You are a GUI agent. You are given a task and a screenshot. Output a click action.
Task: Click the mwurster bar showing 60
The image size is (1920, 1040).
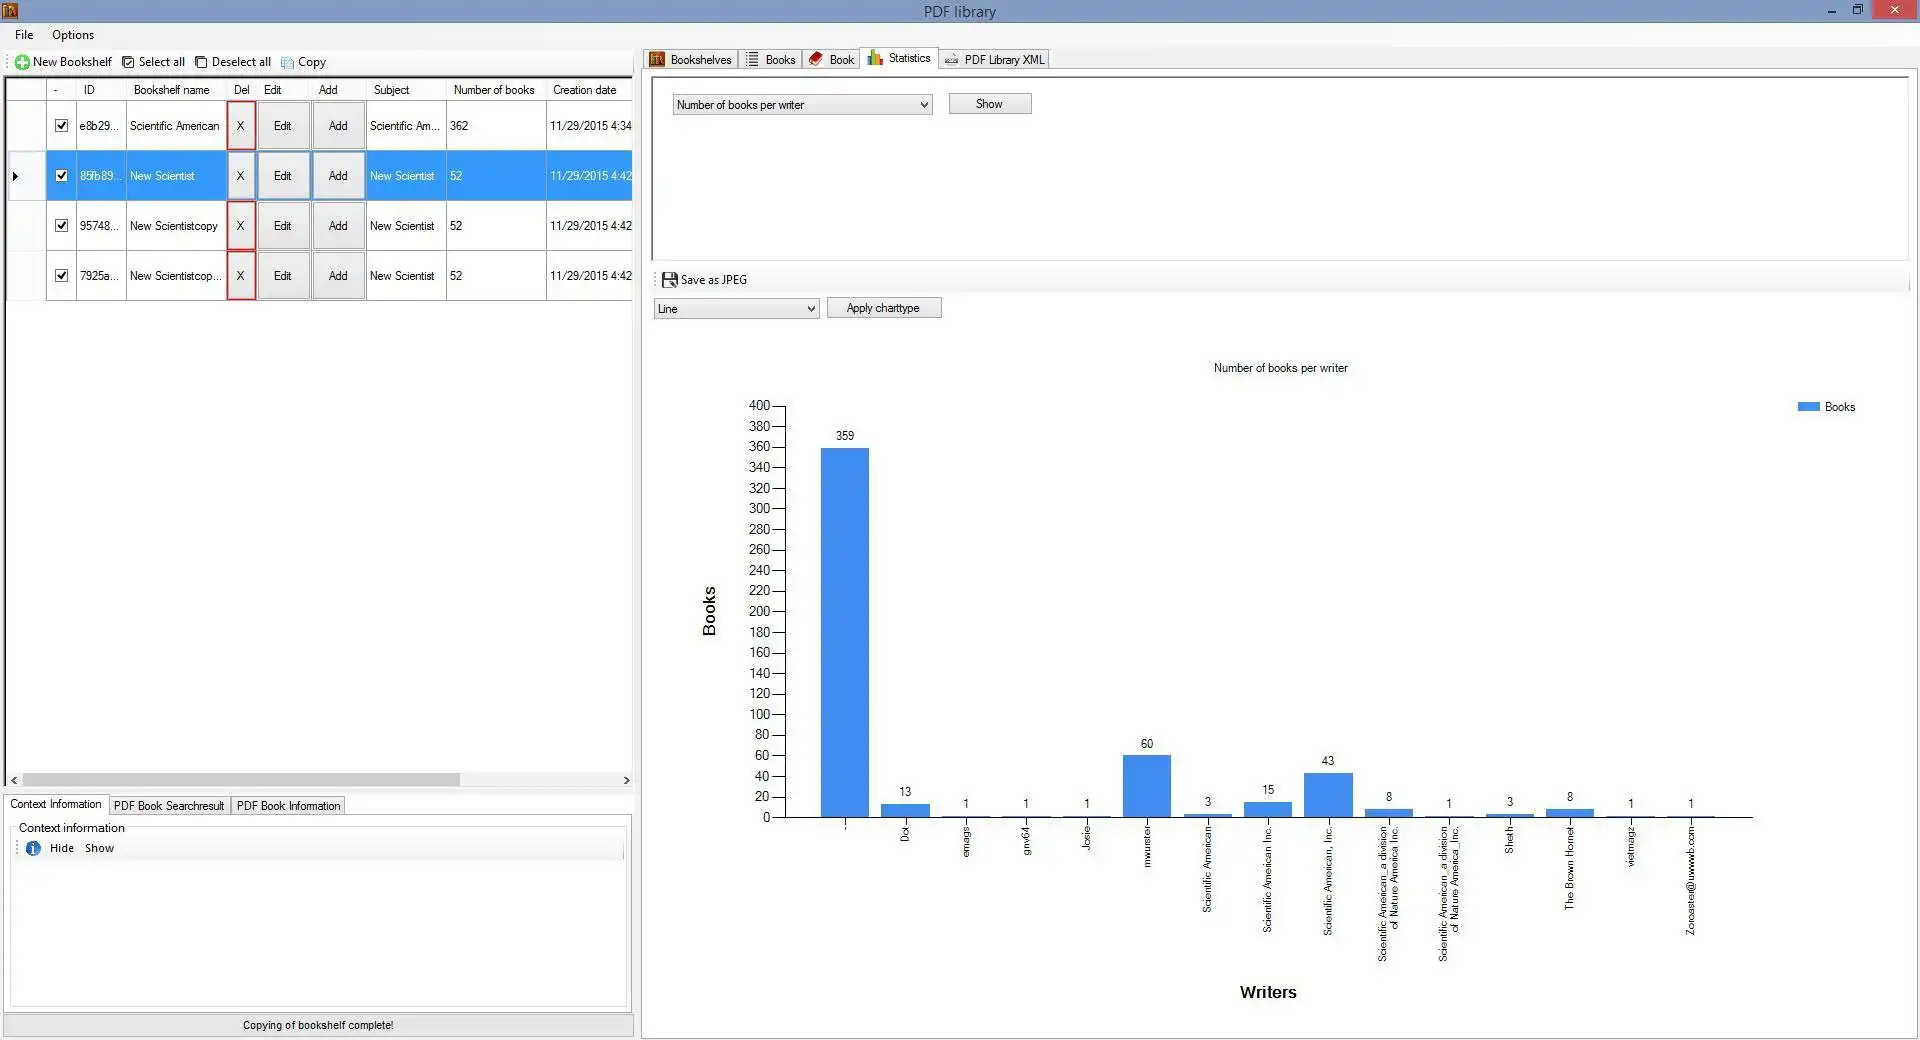(1146, 786)
